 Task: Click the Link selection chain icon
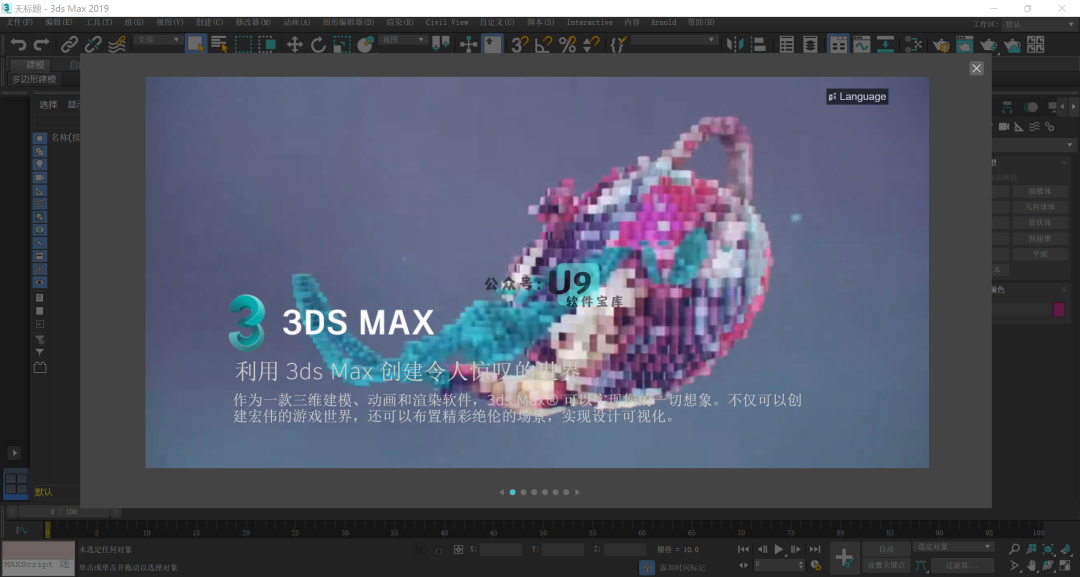(x=69, y=44)
